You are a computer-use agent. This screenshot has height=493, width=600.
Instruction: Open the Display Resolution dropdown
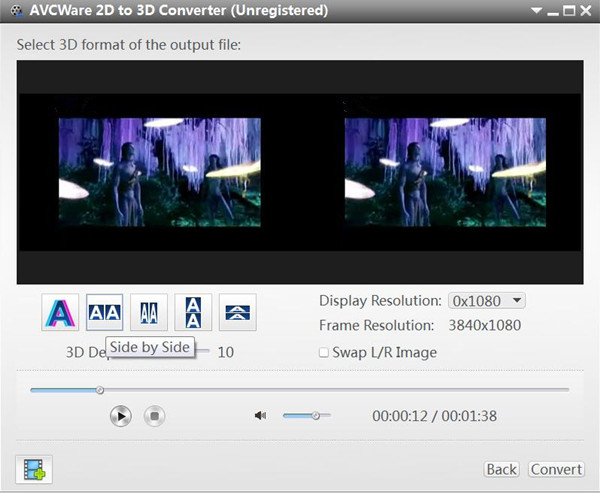click(487, 301)
